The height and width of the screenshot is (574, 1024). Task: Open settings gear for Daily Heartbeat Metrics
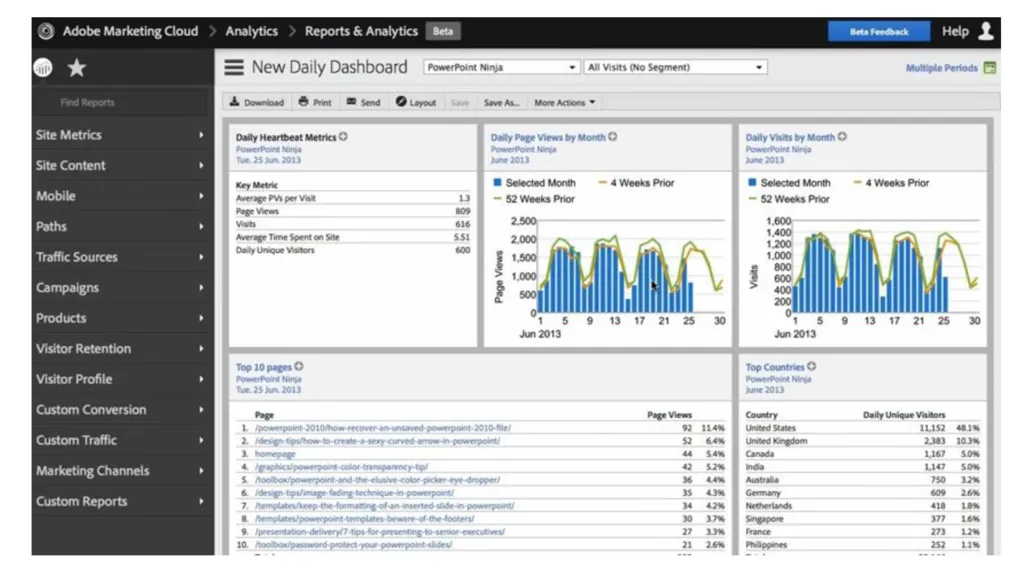click(x=344, y=136)
